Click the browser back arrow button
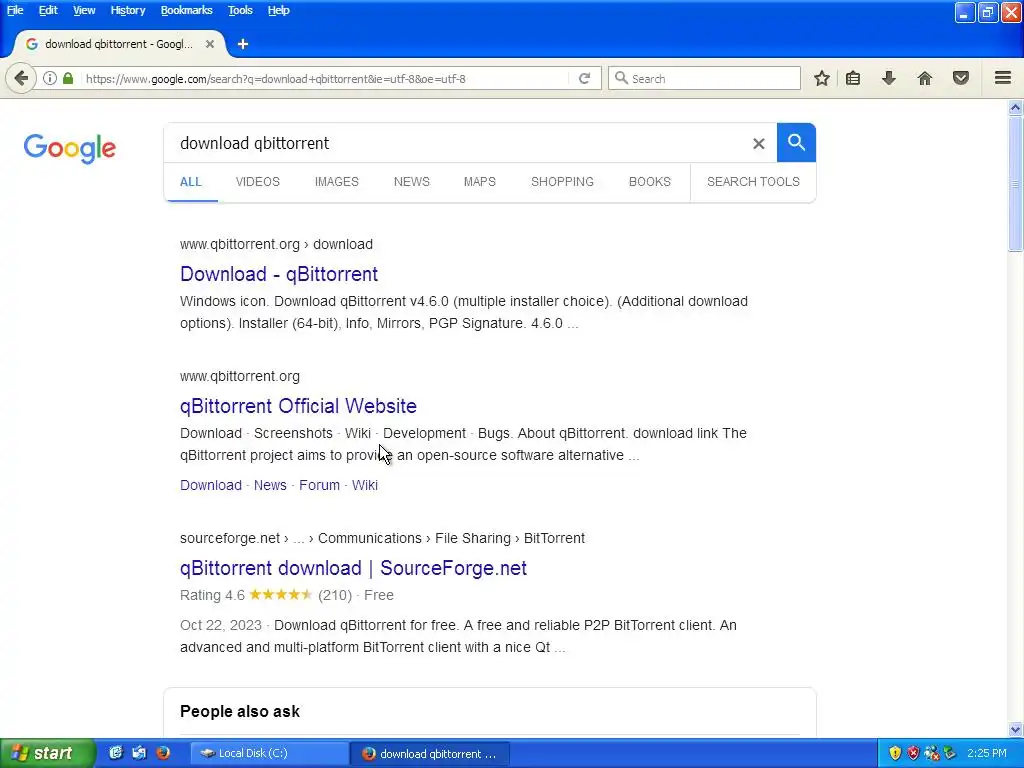Viewport: 1024px width, 768px height. coord(21,78)
